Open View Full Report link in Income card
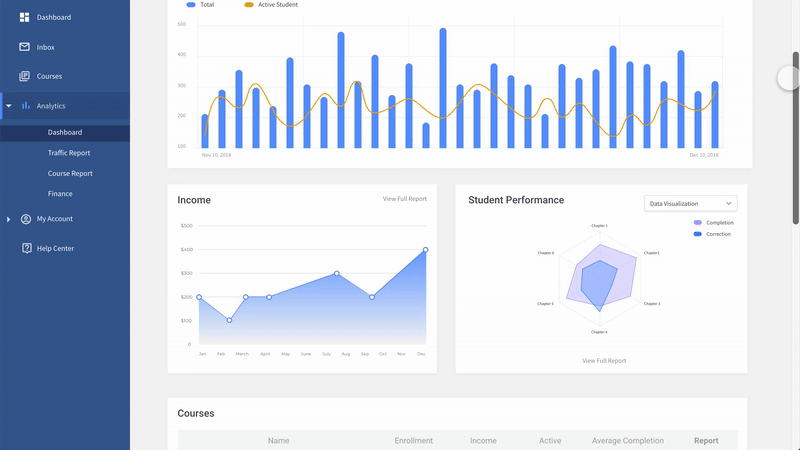The width and height of the screenshot is (800, 450). point(405,199)
